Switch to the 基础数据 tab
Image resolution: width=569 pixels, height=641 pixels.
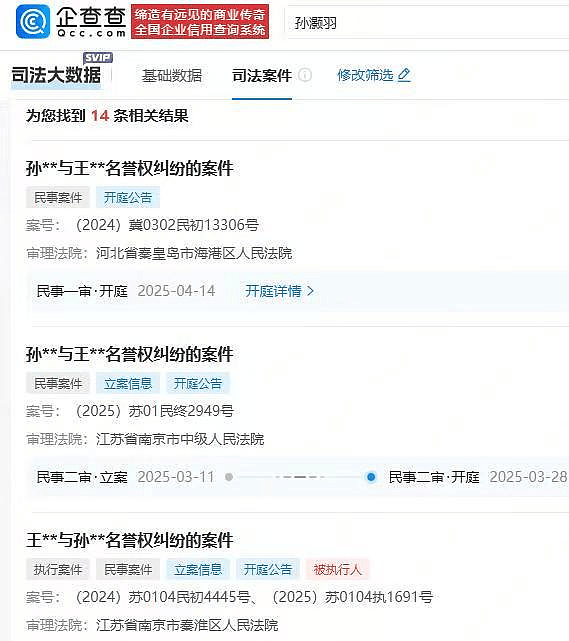172,76
